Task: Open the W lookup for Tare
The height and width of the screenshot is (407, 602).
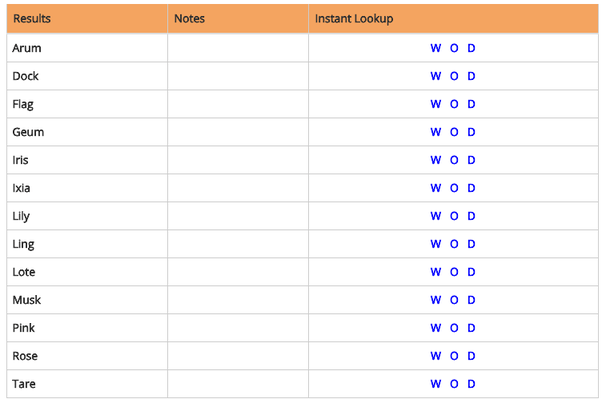Action: 435,384
